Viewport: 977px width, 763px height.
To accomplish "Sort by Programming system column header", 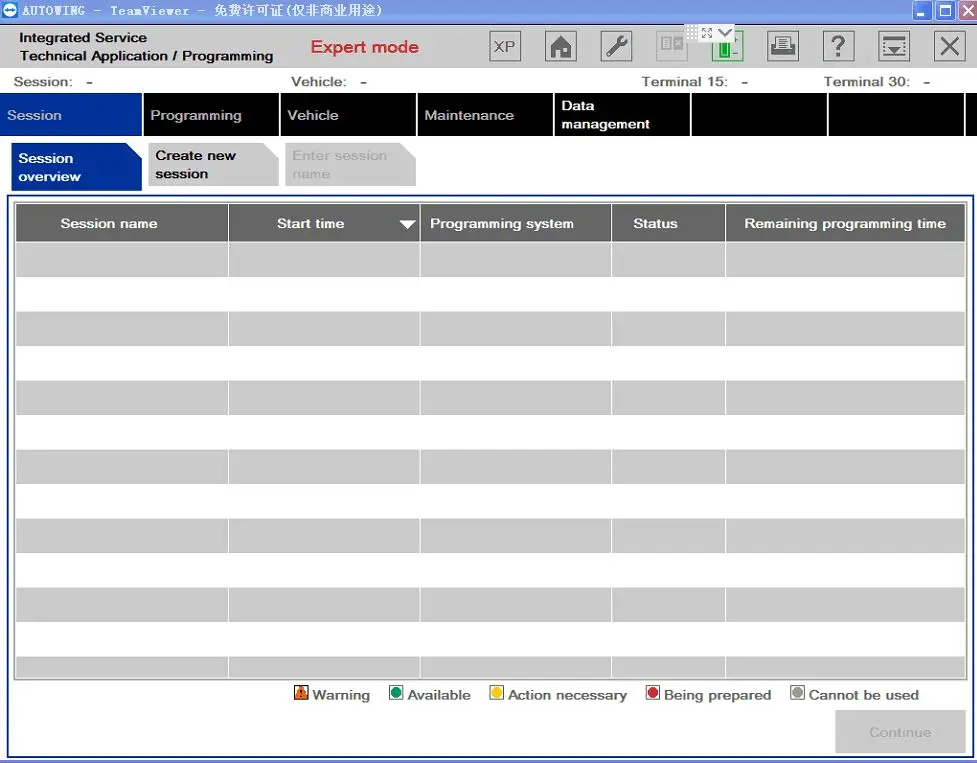I will [x=515, y=223].
